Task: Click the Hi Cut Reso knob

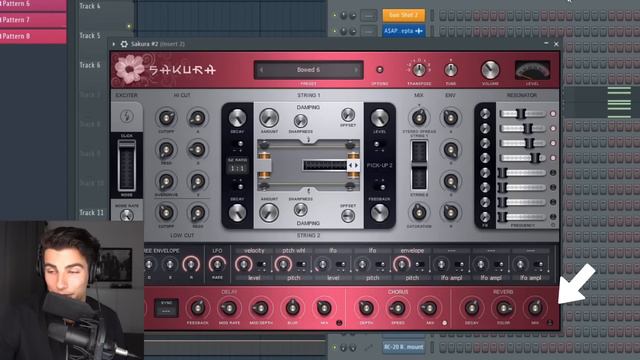Action: [x=166, y=149]
